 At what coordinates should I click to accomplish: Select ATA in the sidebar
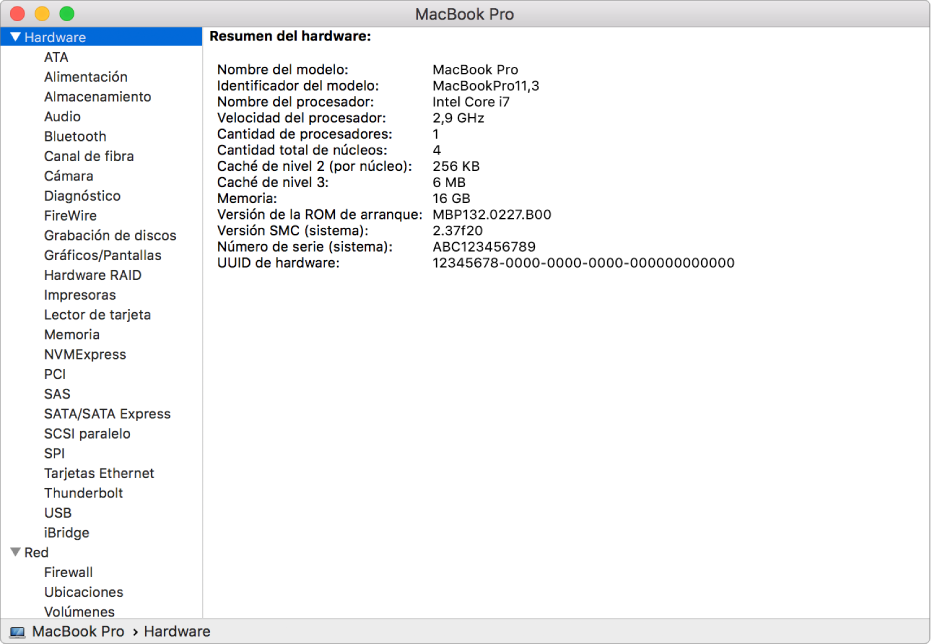pyautogui.click(x=56, y=57)
